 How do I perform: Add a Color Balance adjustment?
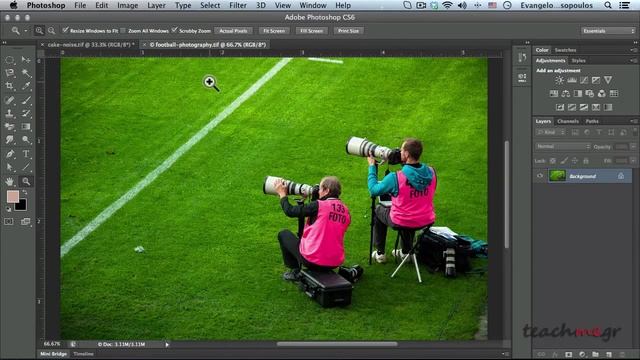tap(566, 94)
